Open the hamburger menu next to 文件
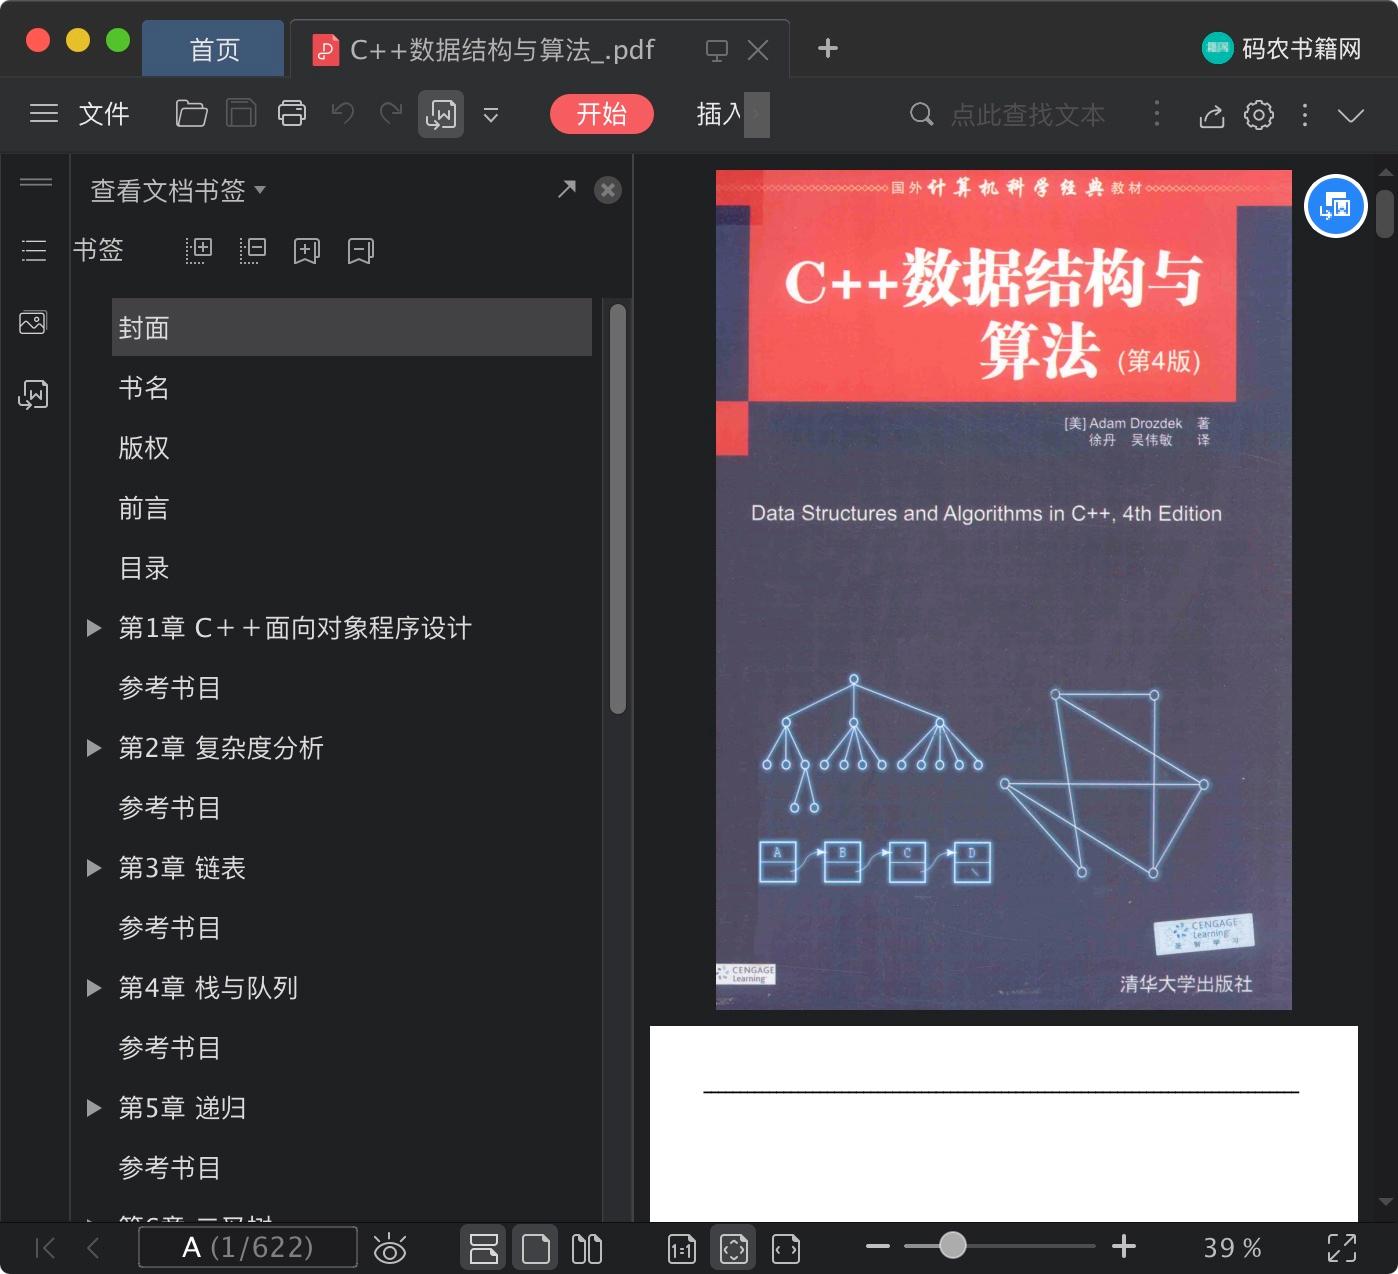Screen dimensions: 1398x1274 pos(44,114)
